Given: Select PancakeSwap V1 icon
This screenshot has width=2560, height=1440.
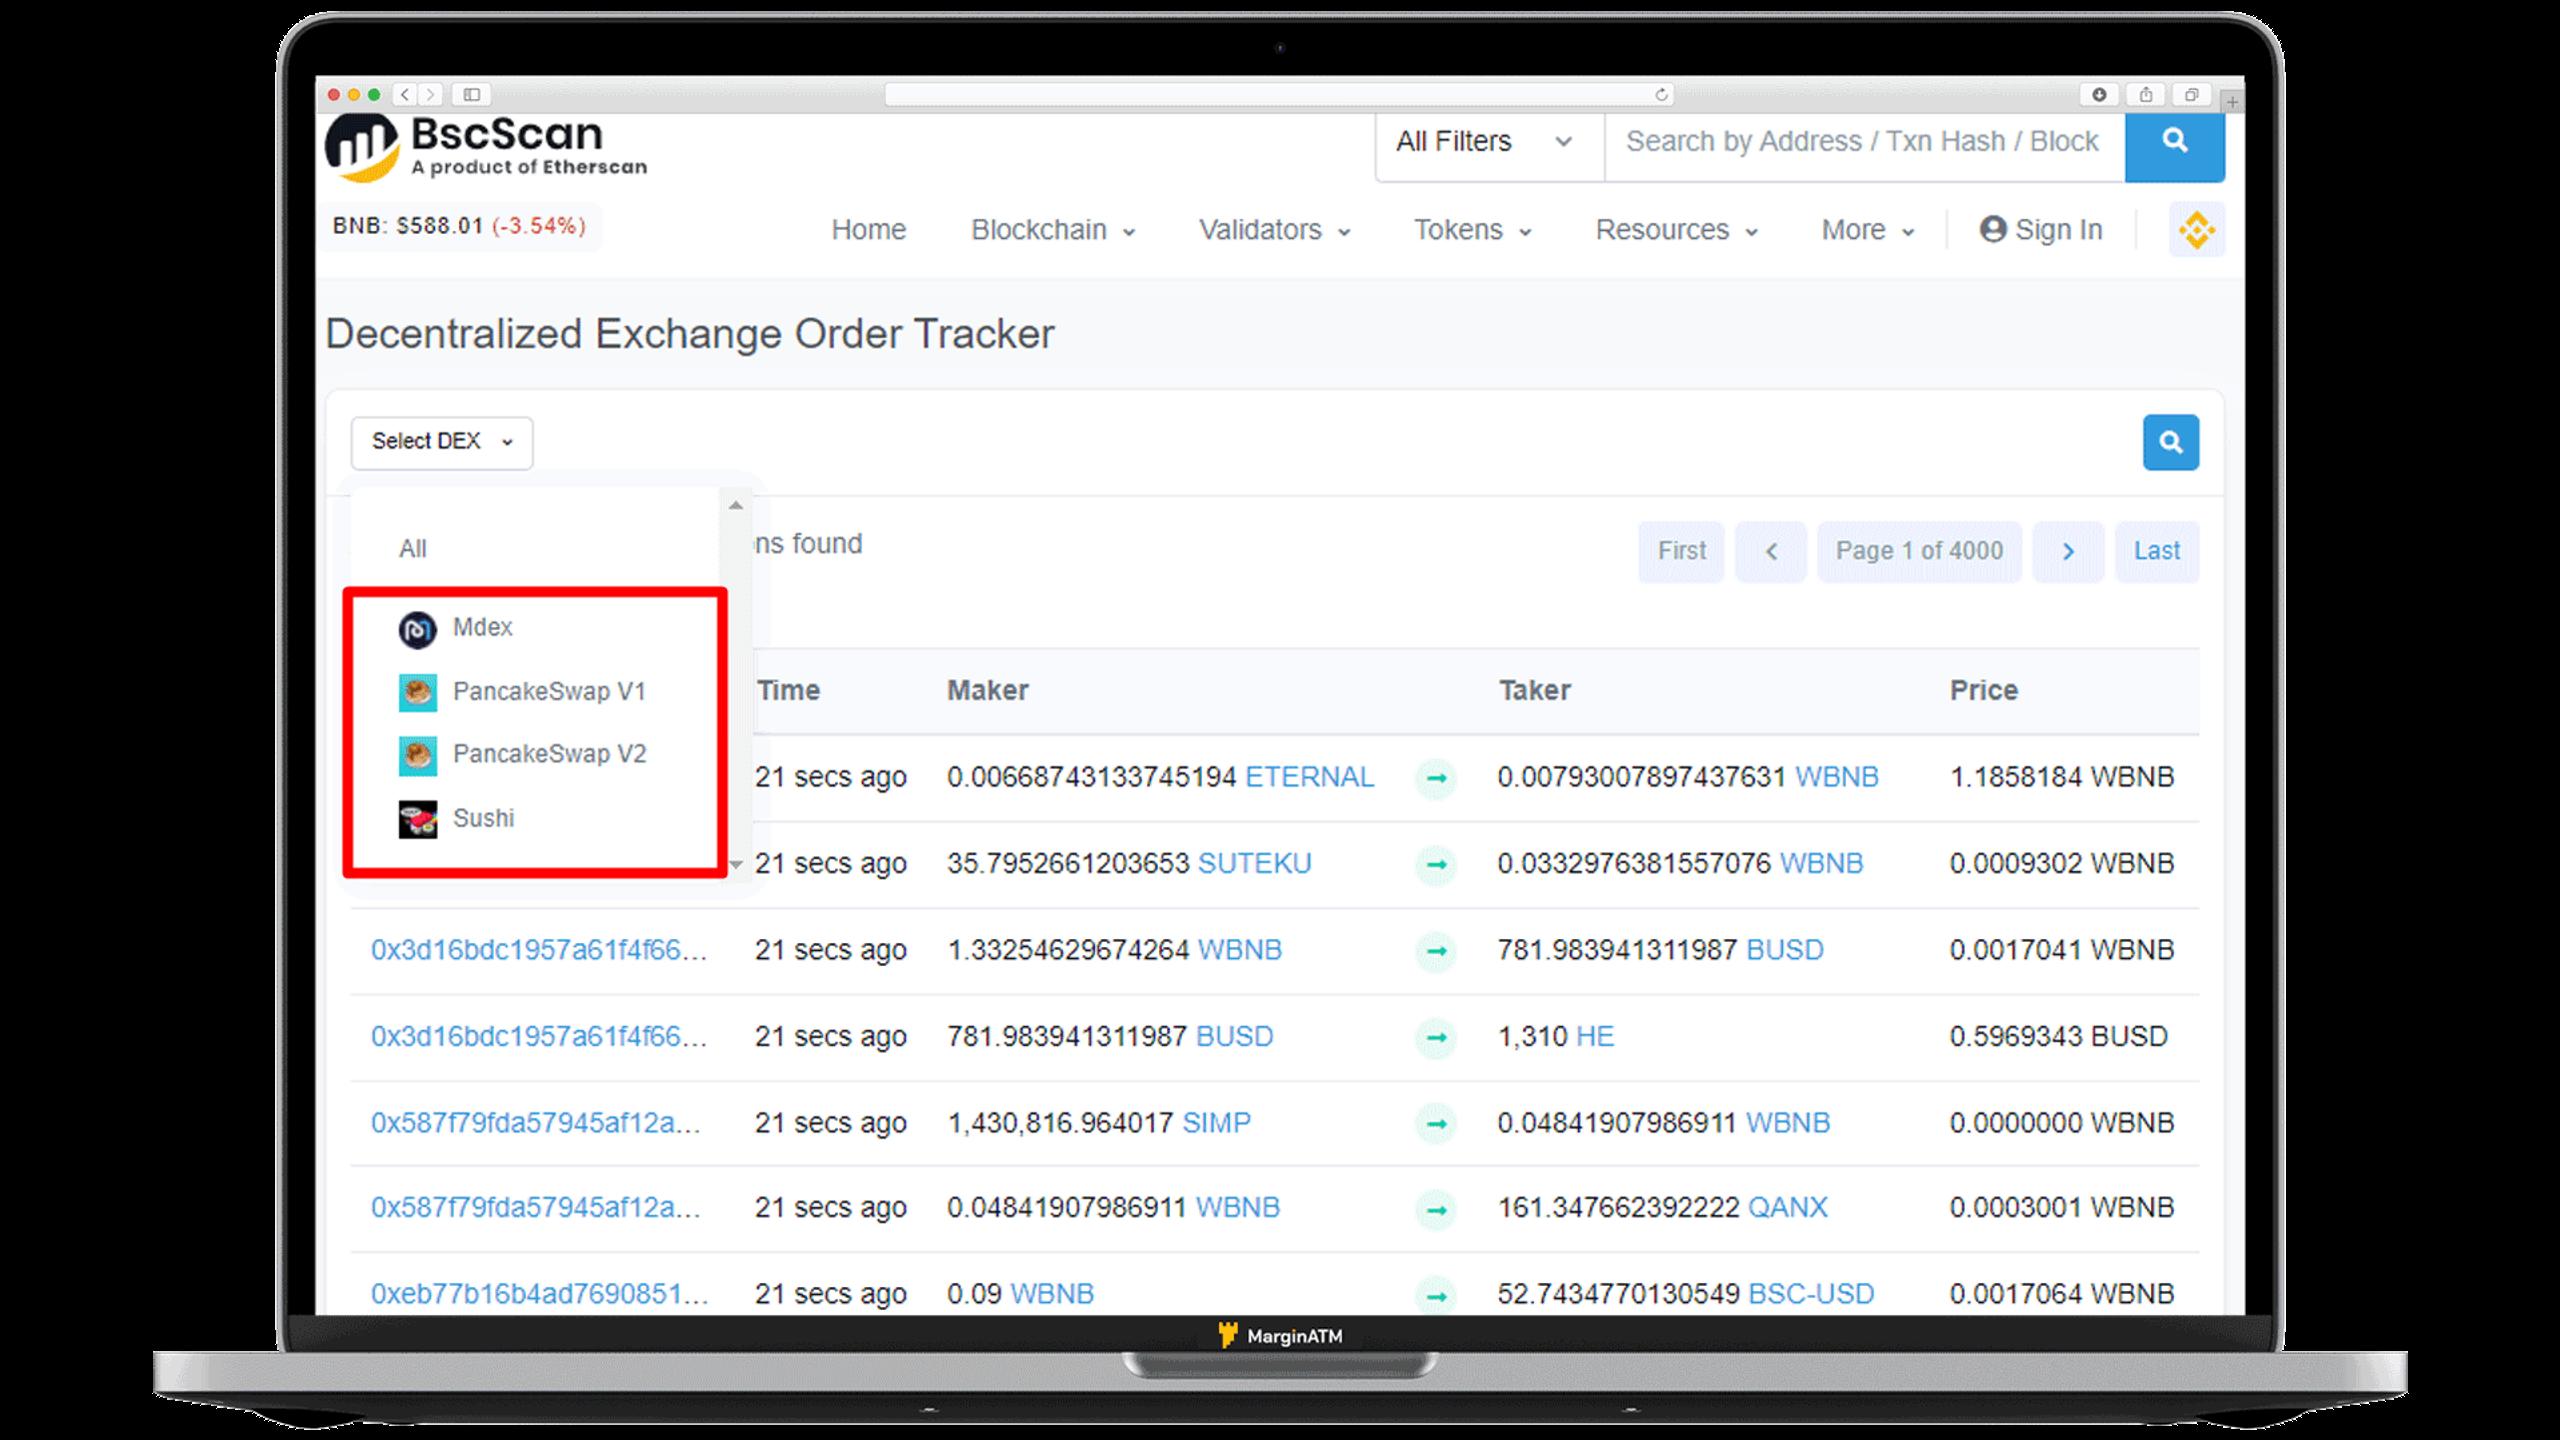Looking at the screenshot, I should point(417,691).
